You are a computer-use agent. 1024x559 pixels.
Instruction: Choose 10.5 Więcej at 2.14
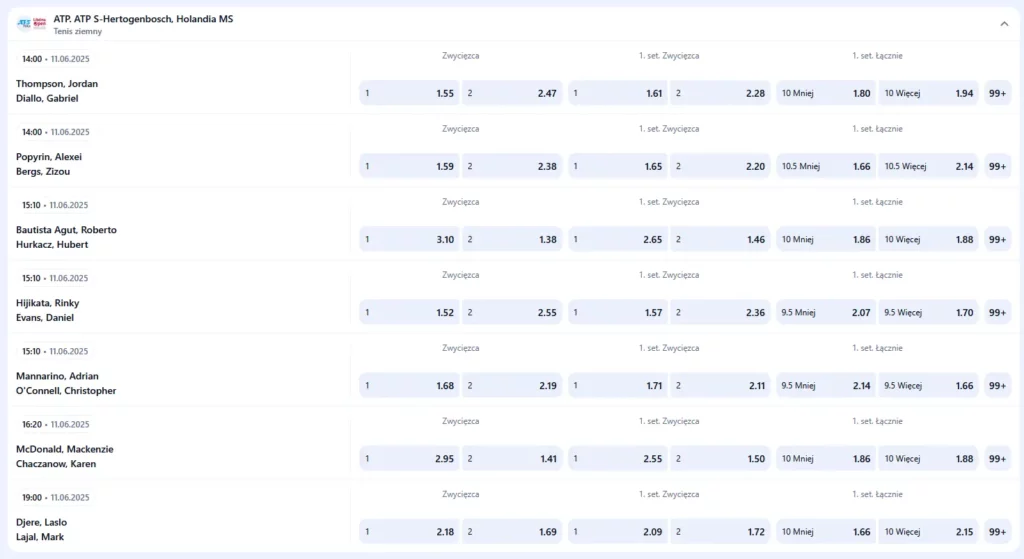click(928, 166)
